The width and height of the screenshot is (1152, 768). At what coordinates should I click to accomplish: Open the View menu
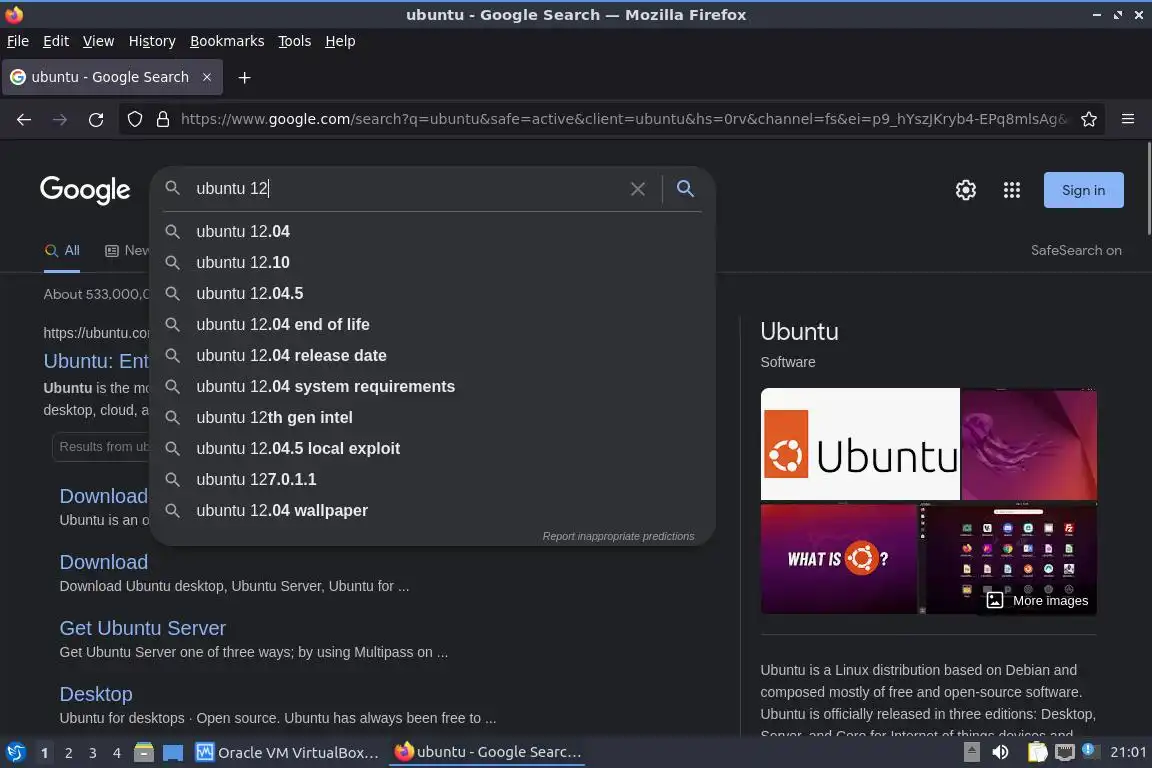(98, 41)
